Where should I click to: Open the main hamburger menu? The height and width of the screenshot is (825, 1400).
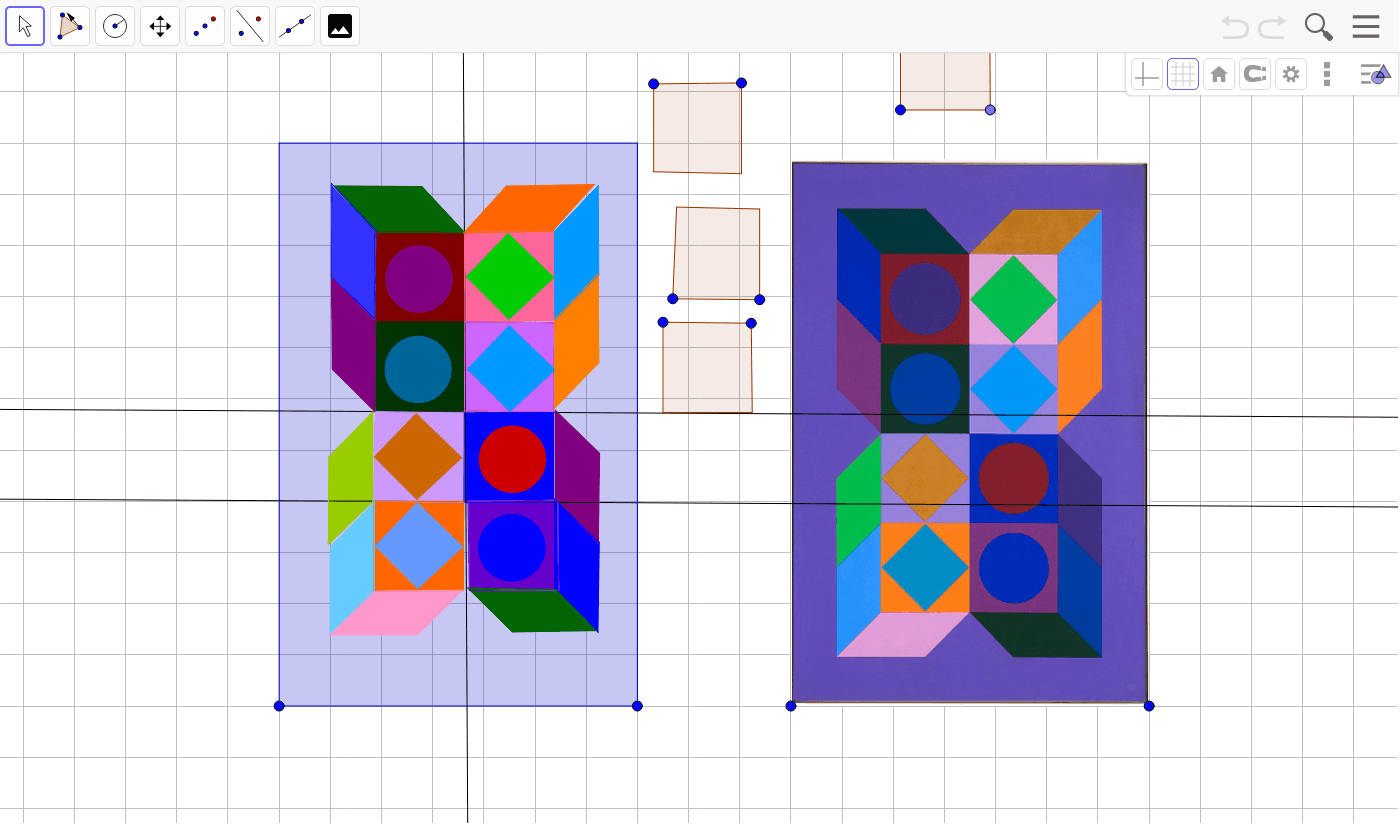click(x=1366, y=27)
